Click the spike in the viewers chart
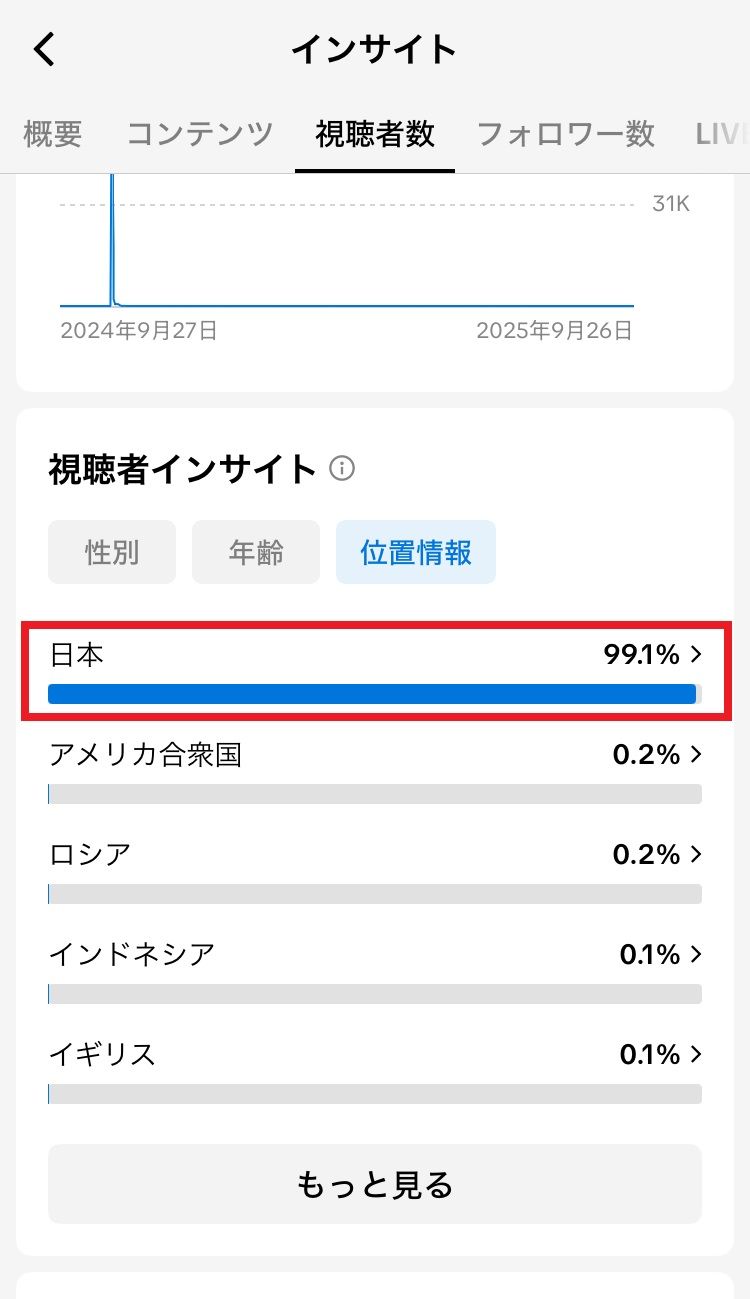The image size is (750, 1299). pos(112,240)
